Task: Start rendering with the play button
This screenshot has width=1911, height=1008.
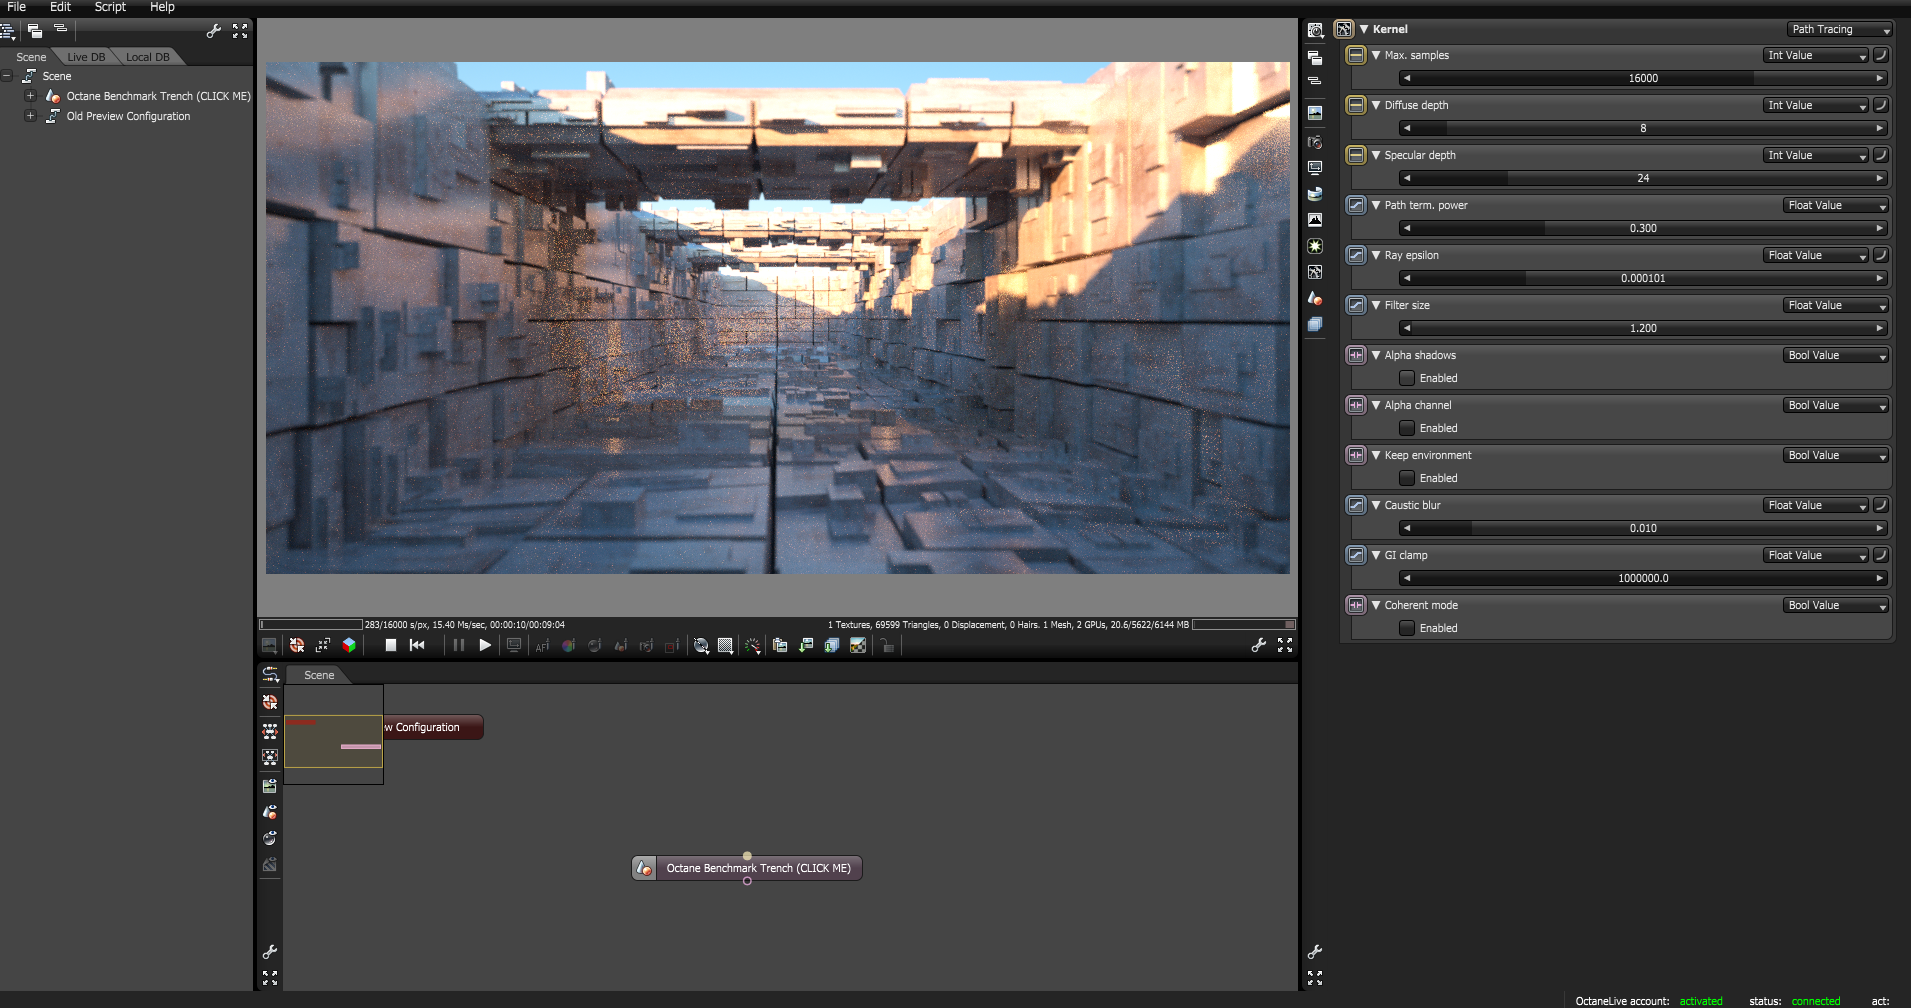Action: pos(485,645)
